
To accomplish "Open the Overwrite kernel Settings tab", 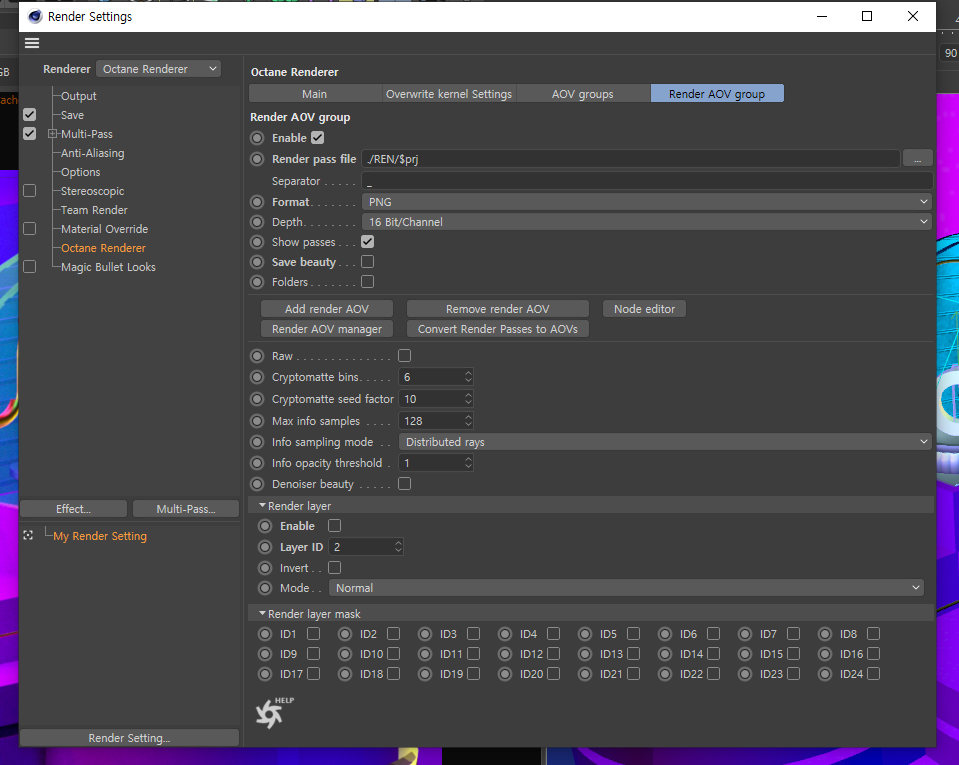I will 448,94.
